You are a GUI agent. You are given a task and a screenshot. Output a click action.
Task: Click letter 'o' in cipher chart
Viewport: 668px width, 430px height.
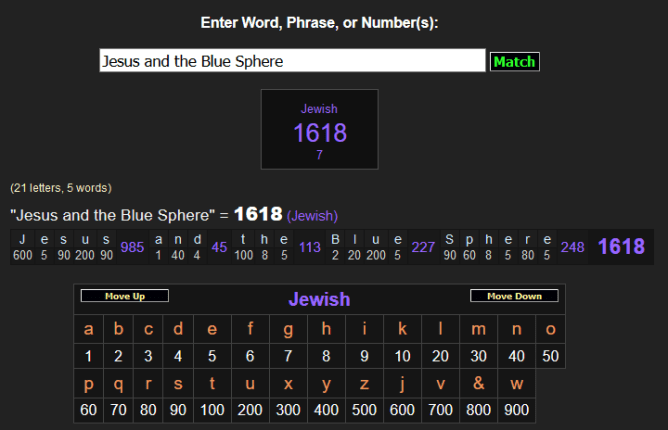[x=550, y=329]
